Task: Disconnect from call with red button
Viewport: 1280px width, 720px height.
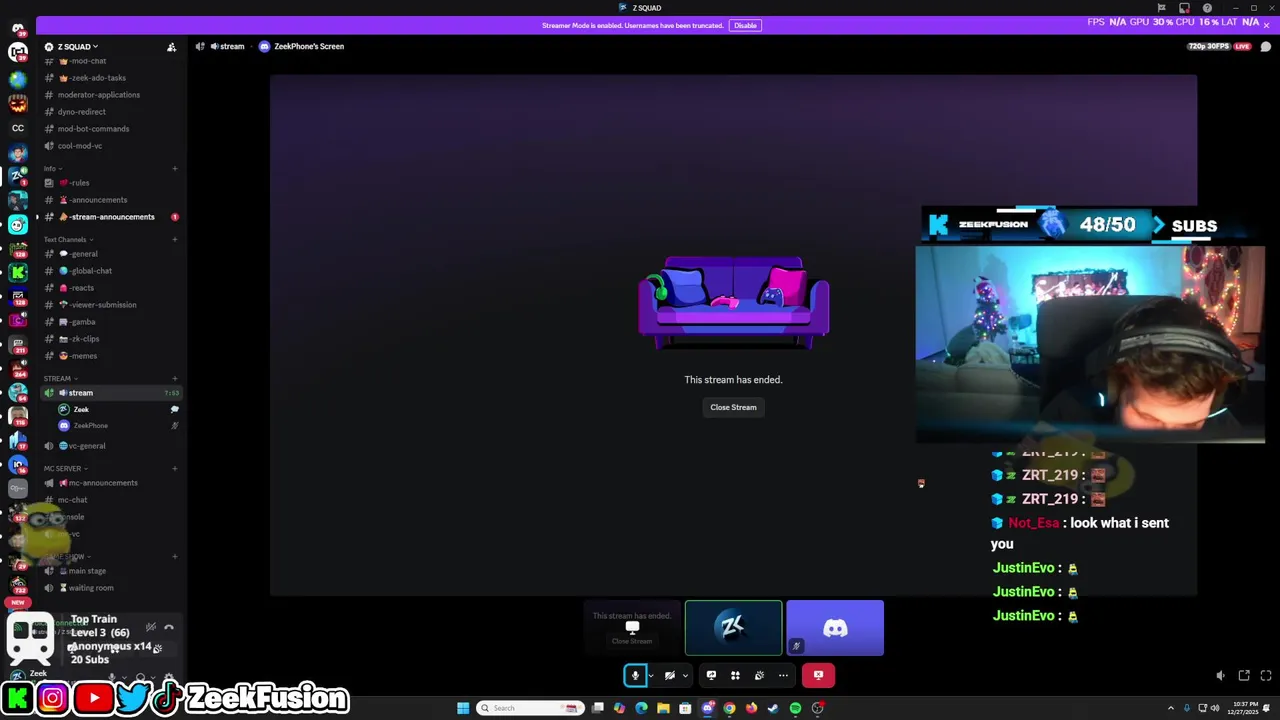Action: [818, 675]
